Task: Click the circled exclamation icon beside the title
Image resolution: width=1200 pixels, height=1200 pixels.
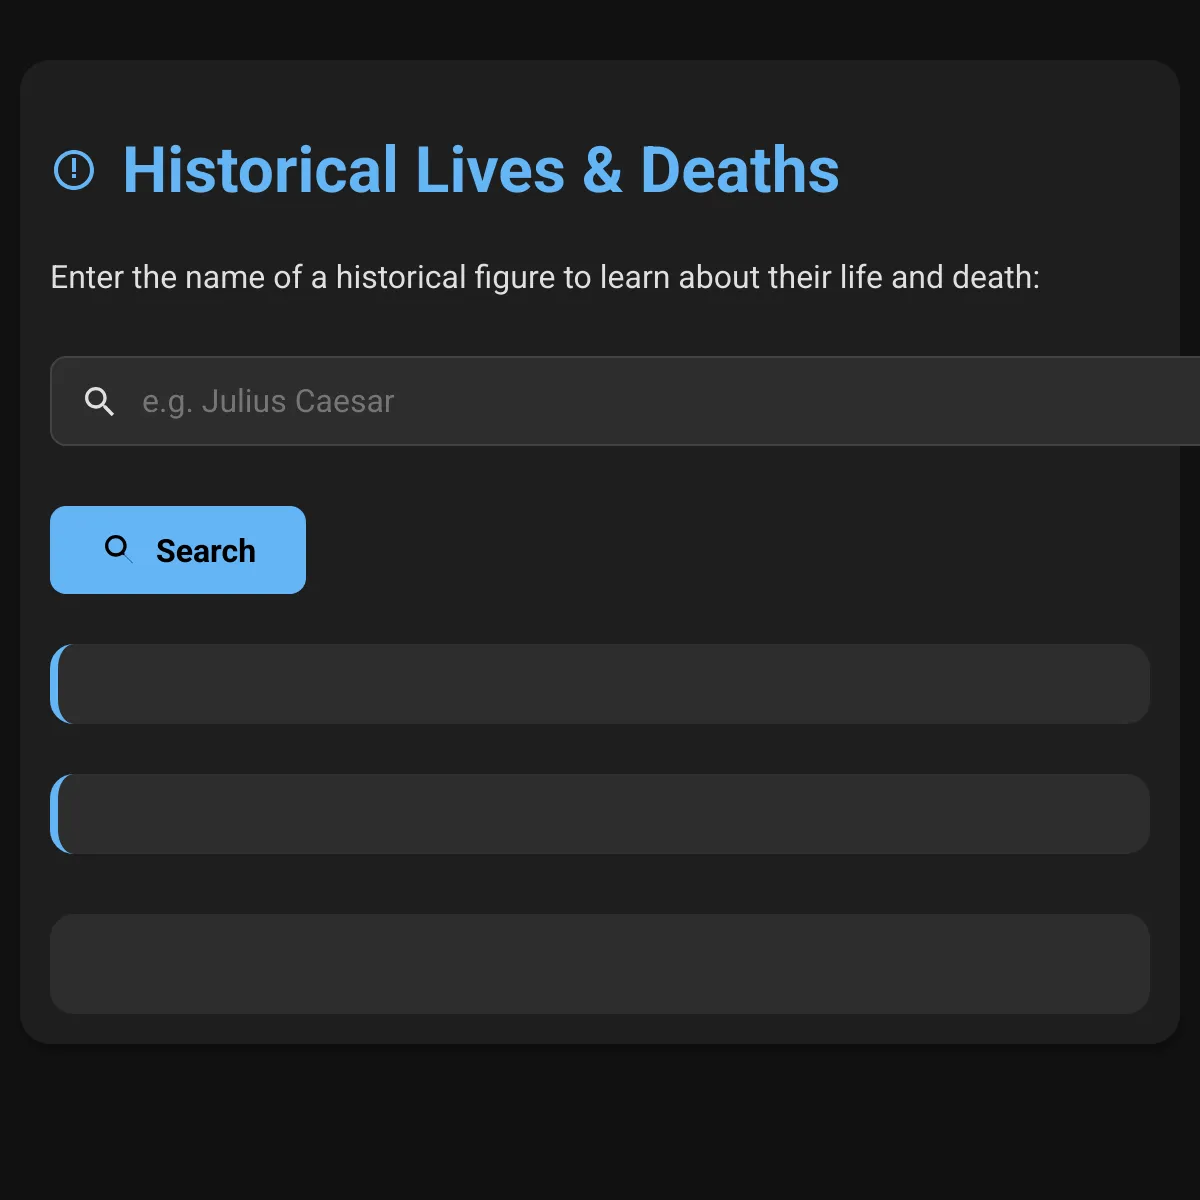Action: [74, 170]
